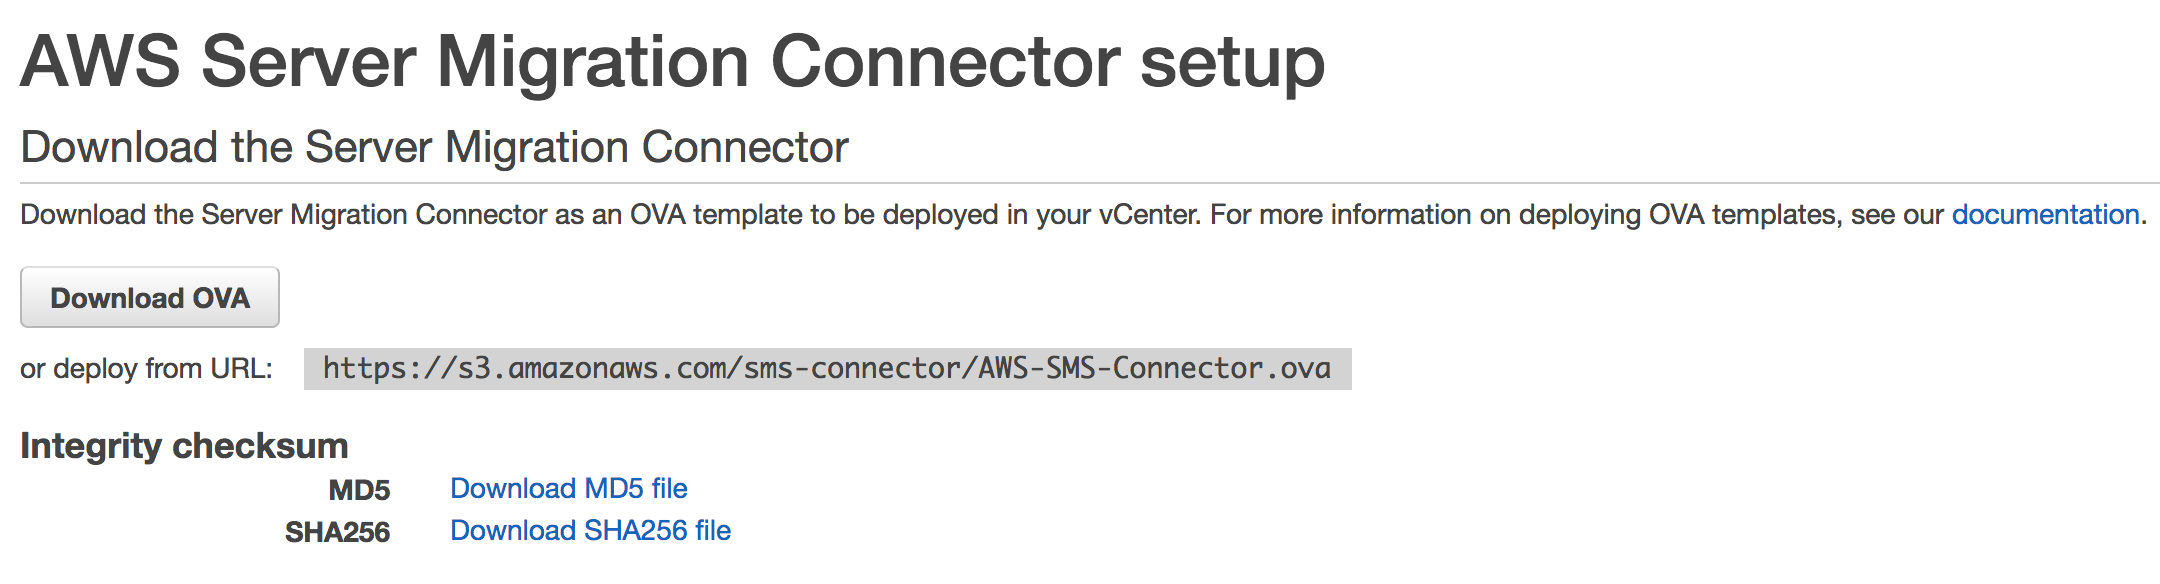This screenshot has height=584, width=2160.
Task: Download the SHA256 file
Action: 590,531
